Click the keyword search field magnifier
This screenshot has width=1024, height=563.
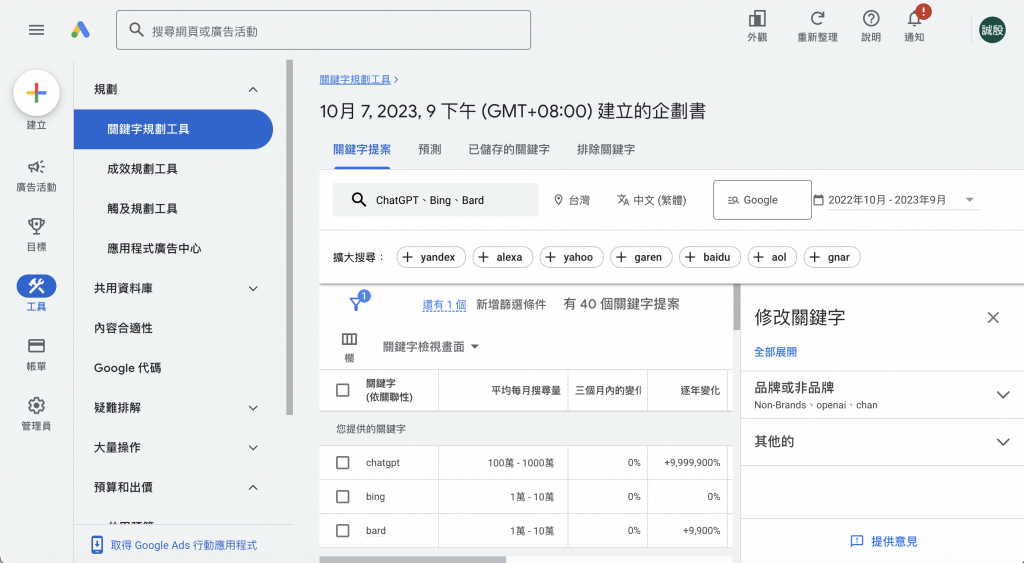point(359,200)
